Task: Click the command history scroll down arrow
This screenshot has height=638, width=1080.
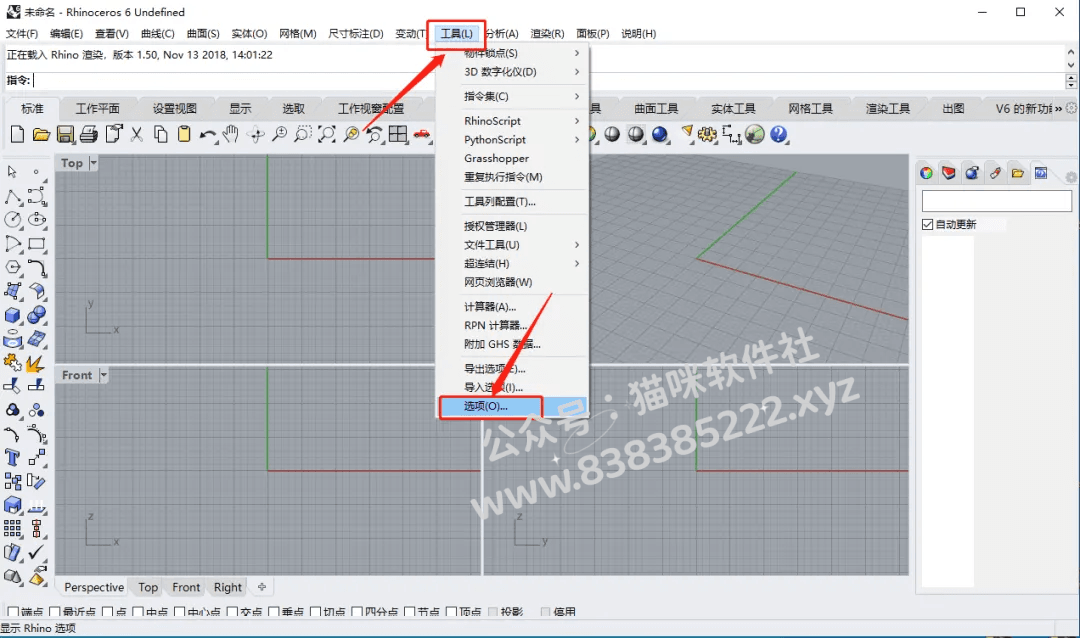Action: 1070,65
